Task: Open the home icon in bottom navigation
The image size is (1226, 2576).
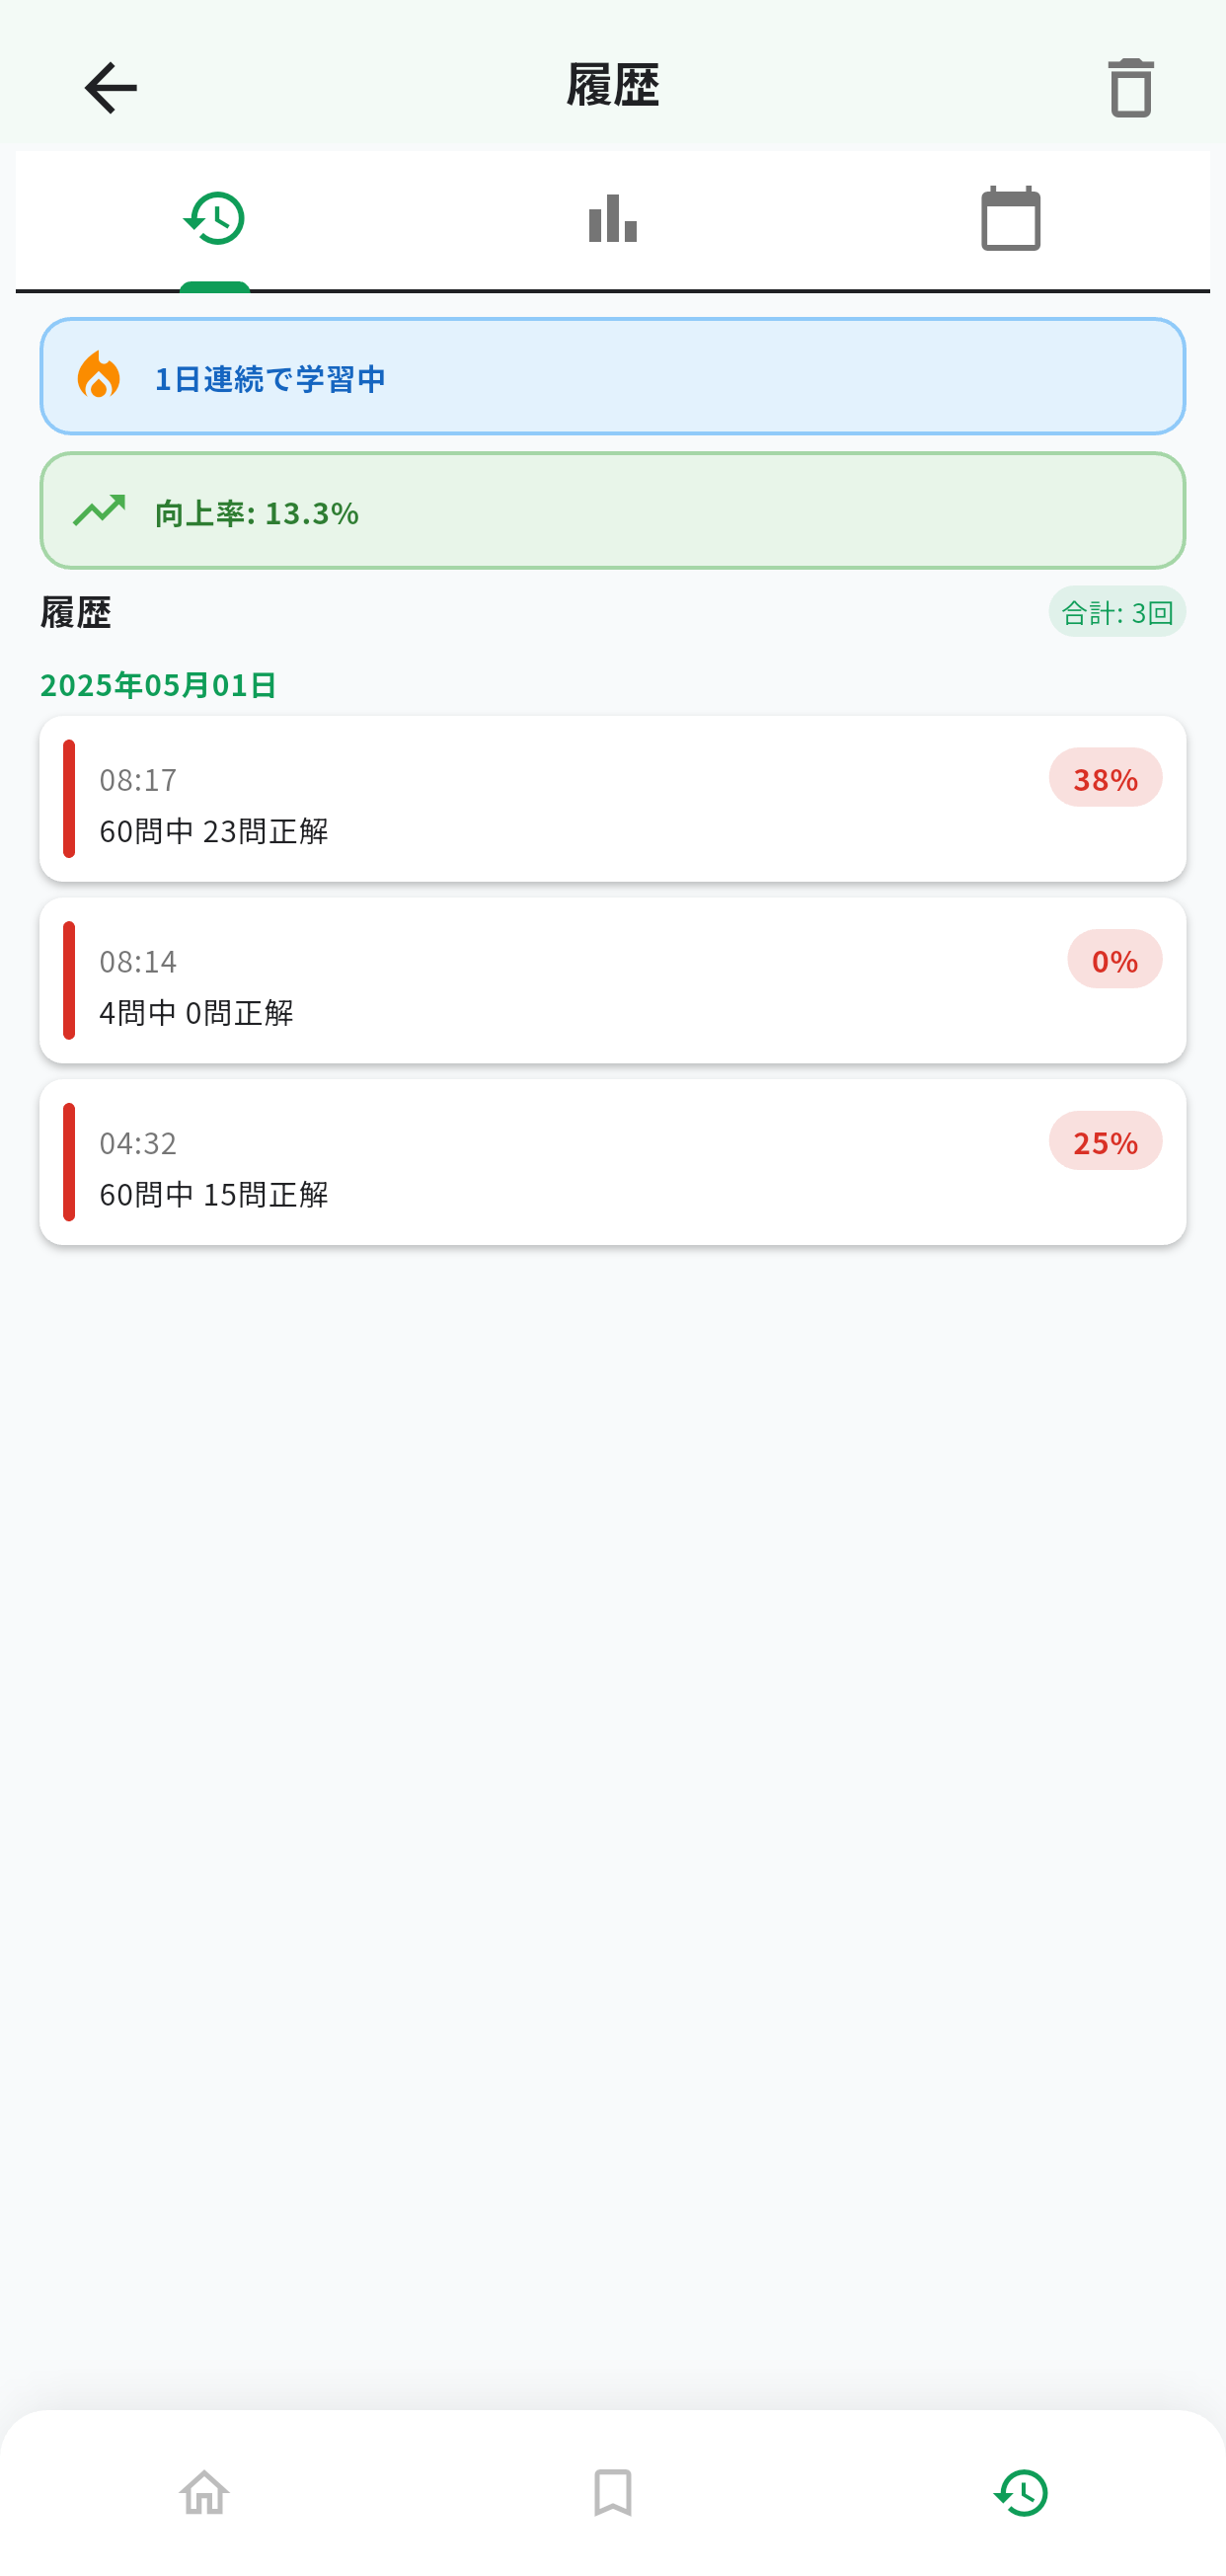Action: coord(204,2492)
